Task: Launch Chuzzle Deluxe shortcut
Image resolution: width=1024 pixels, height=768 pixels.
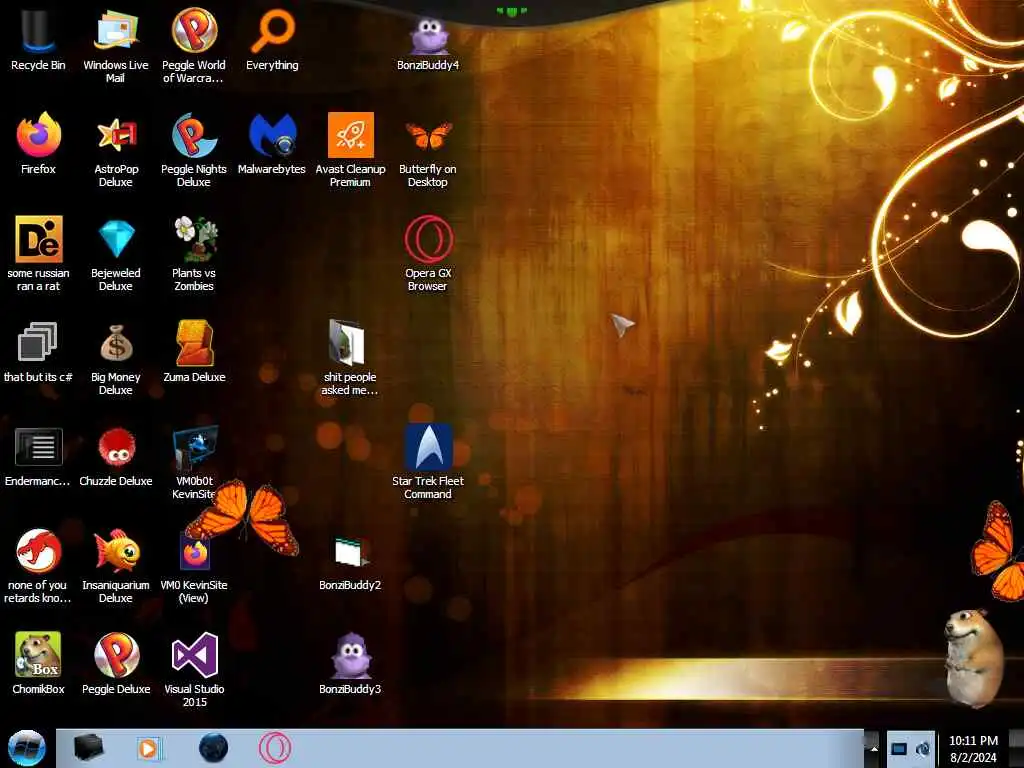Action: tap(116, 457)
